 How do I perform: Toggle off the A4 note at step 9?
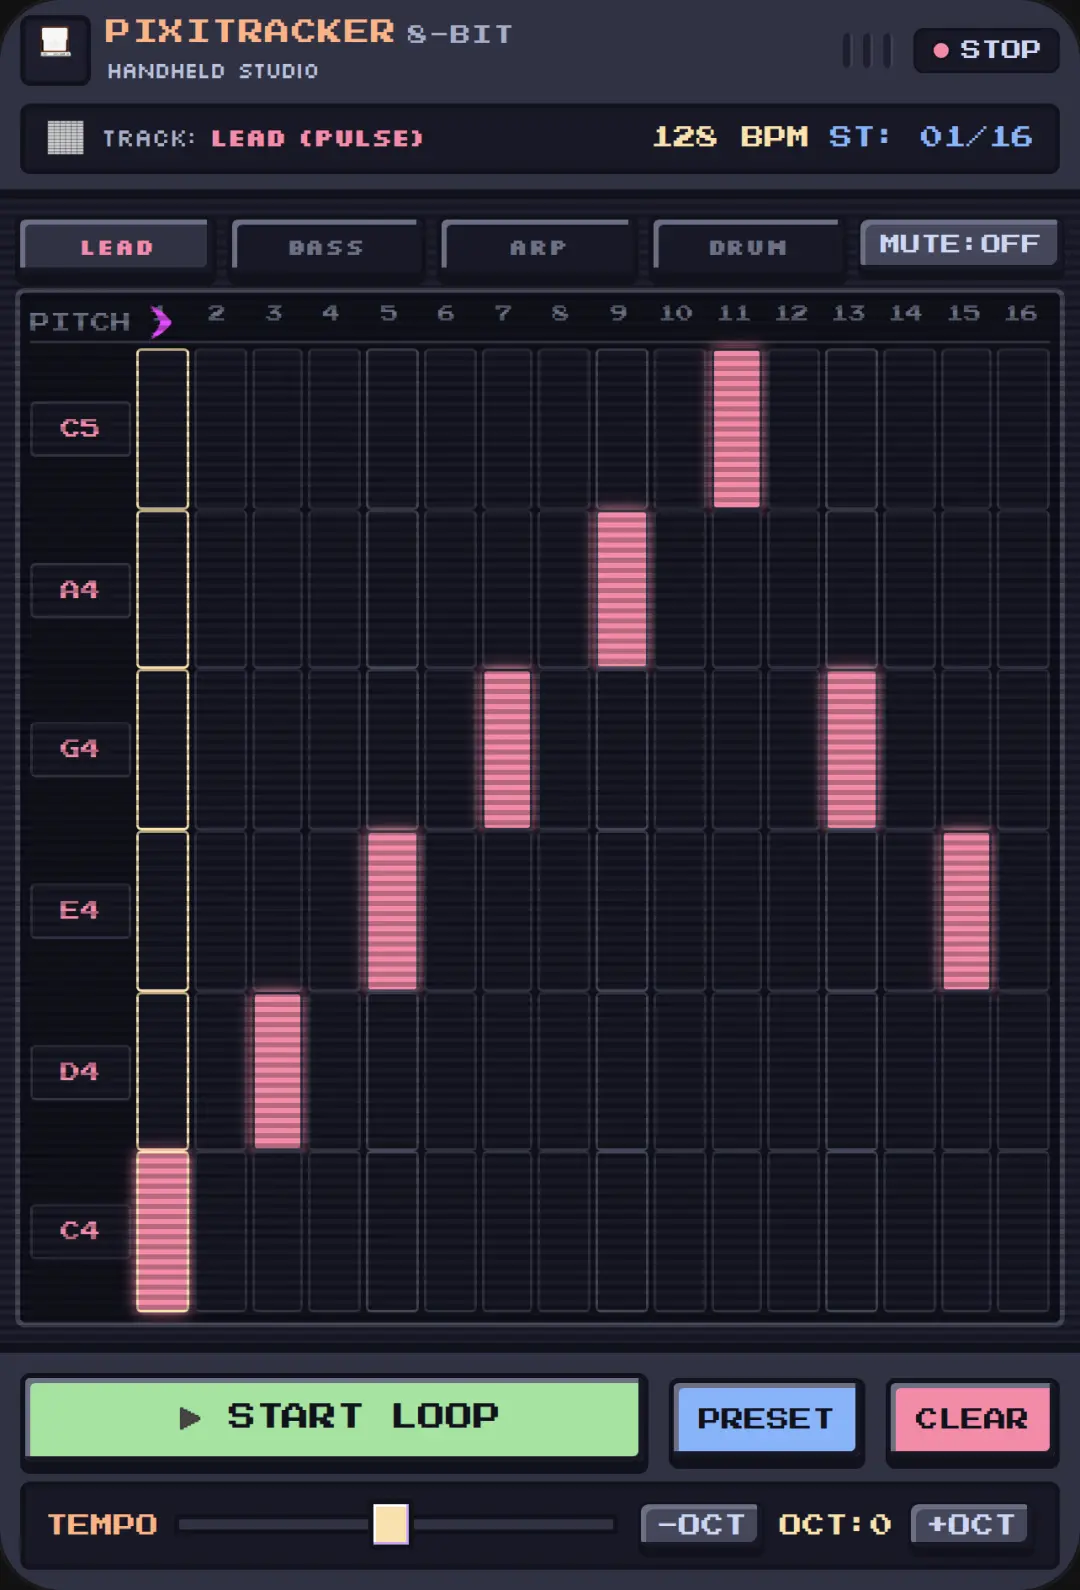(x=622, y=589)
